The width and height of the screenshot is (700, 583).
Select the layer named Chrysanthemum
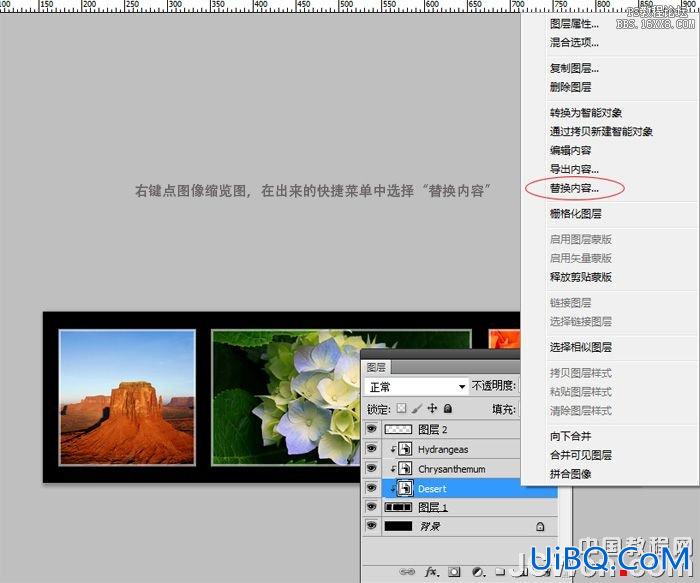452,469
